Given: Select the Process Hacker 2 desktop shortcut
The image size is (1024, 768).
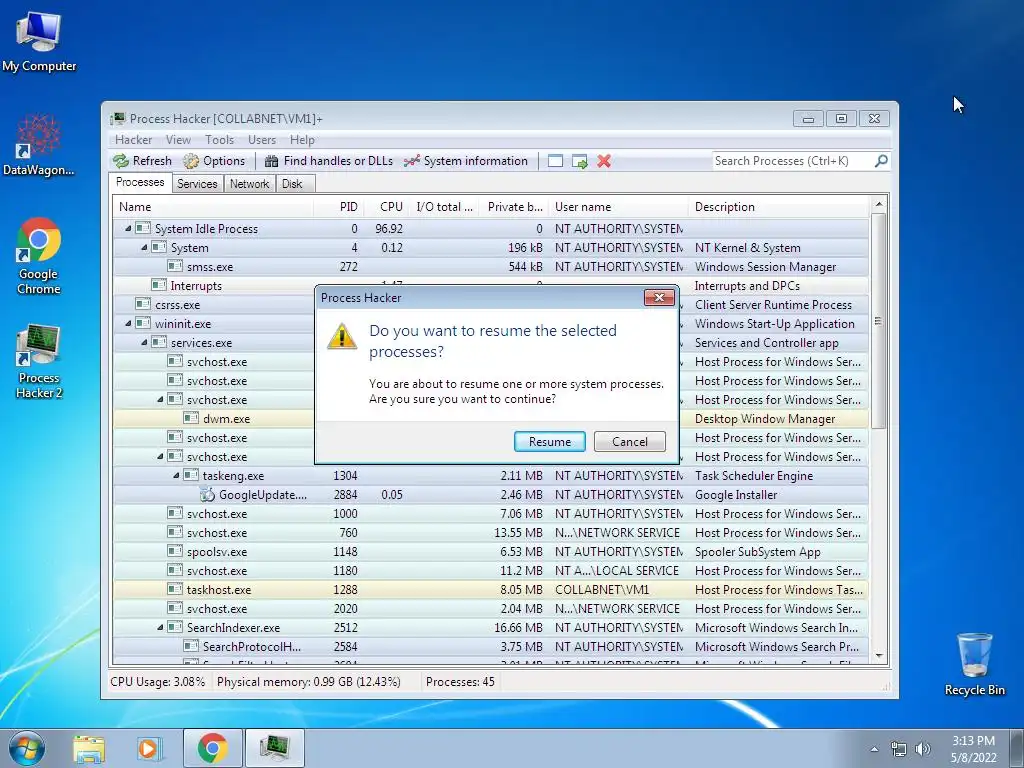Looking at the screenshot, I should pos(39,361).
